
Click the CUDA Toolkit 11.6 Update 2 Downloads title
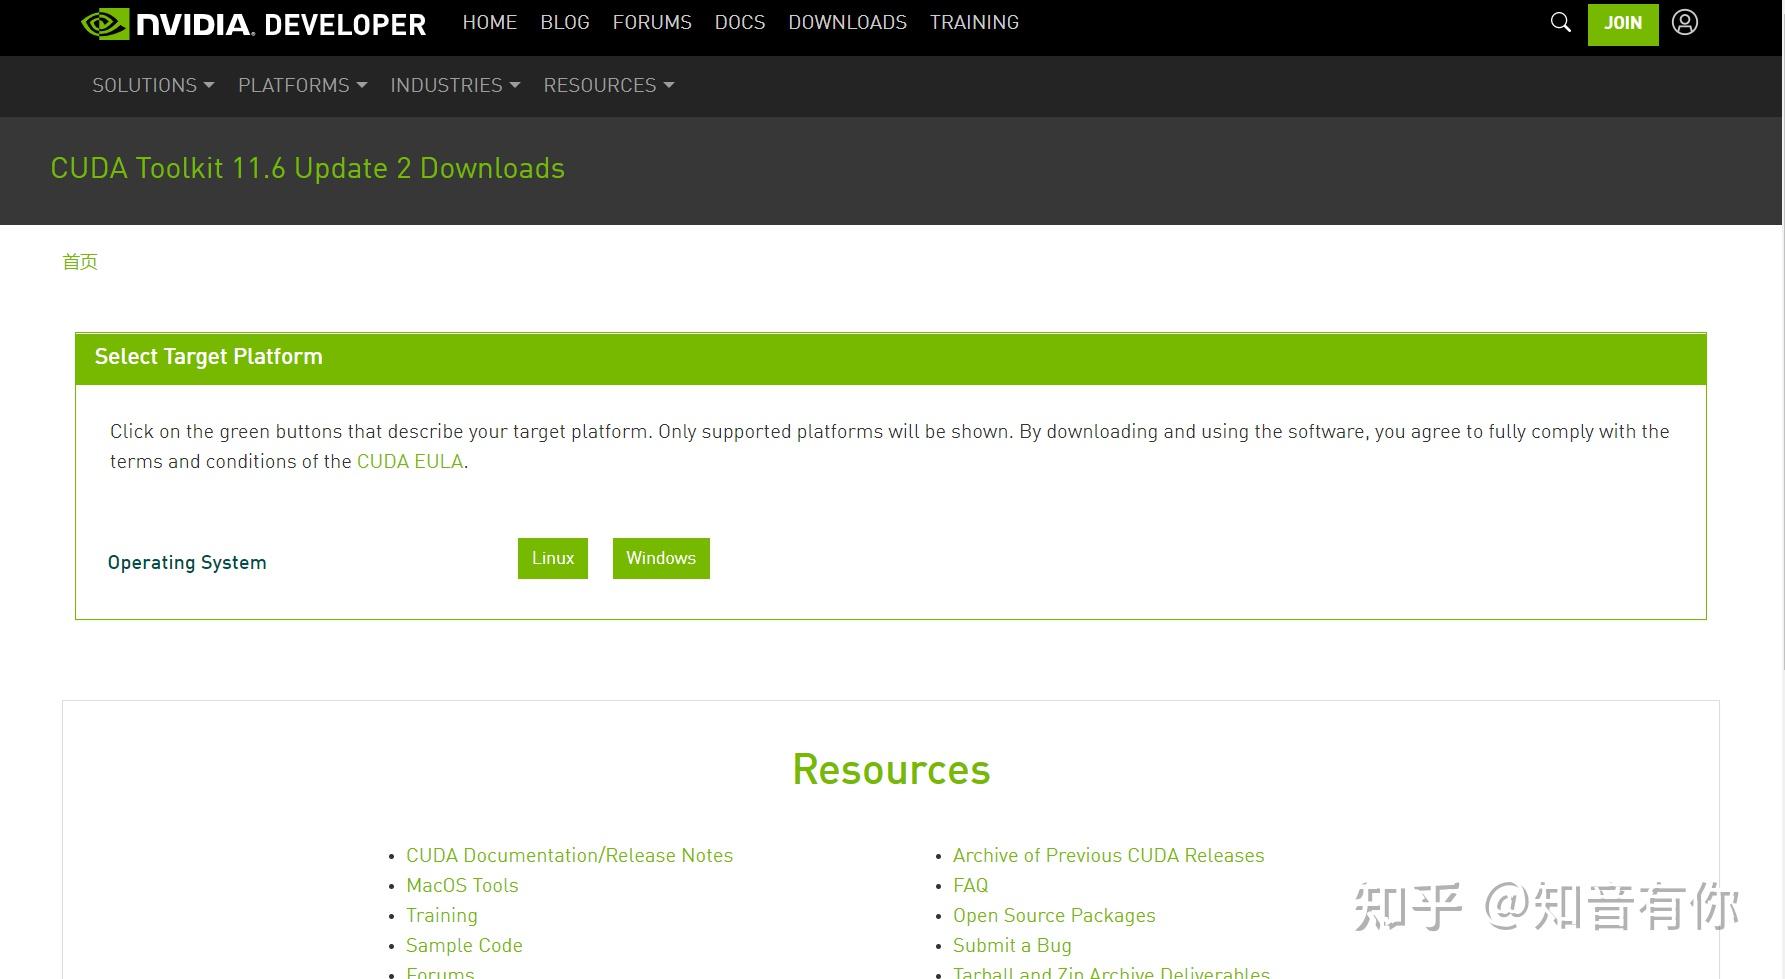(308, 168)
